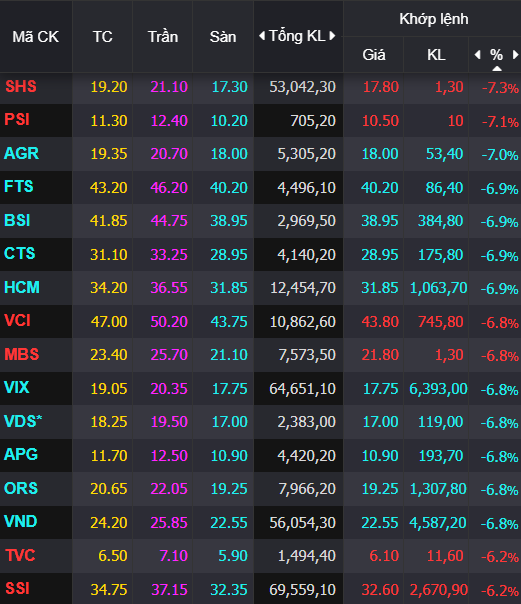
Task: Click the Tổng KL column header
Action: pyautogui.click(x=297, y=36)
